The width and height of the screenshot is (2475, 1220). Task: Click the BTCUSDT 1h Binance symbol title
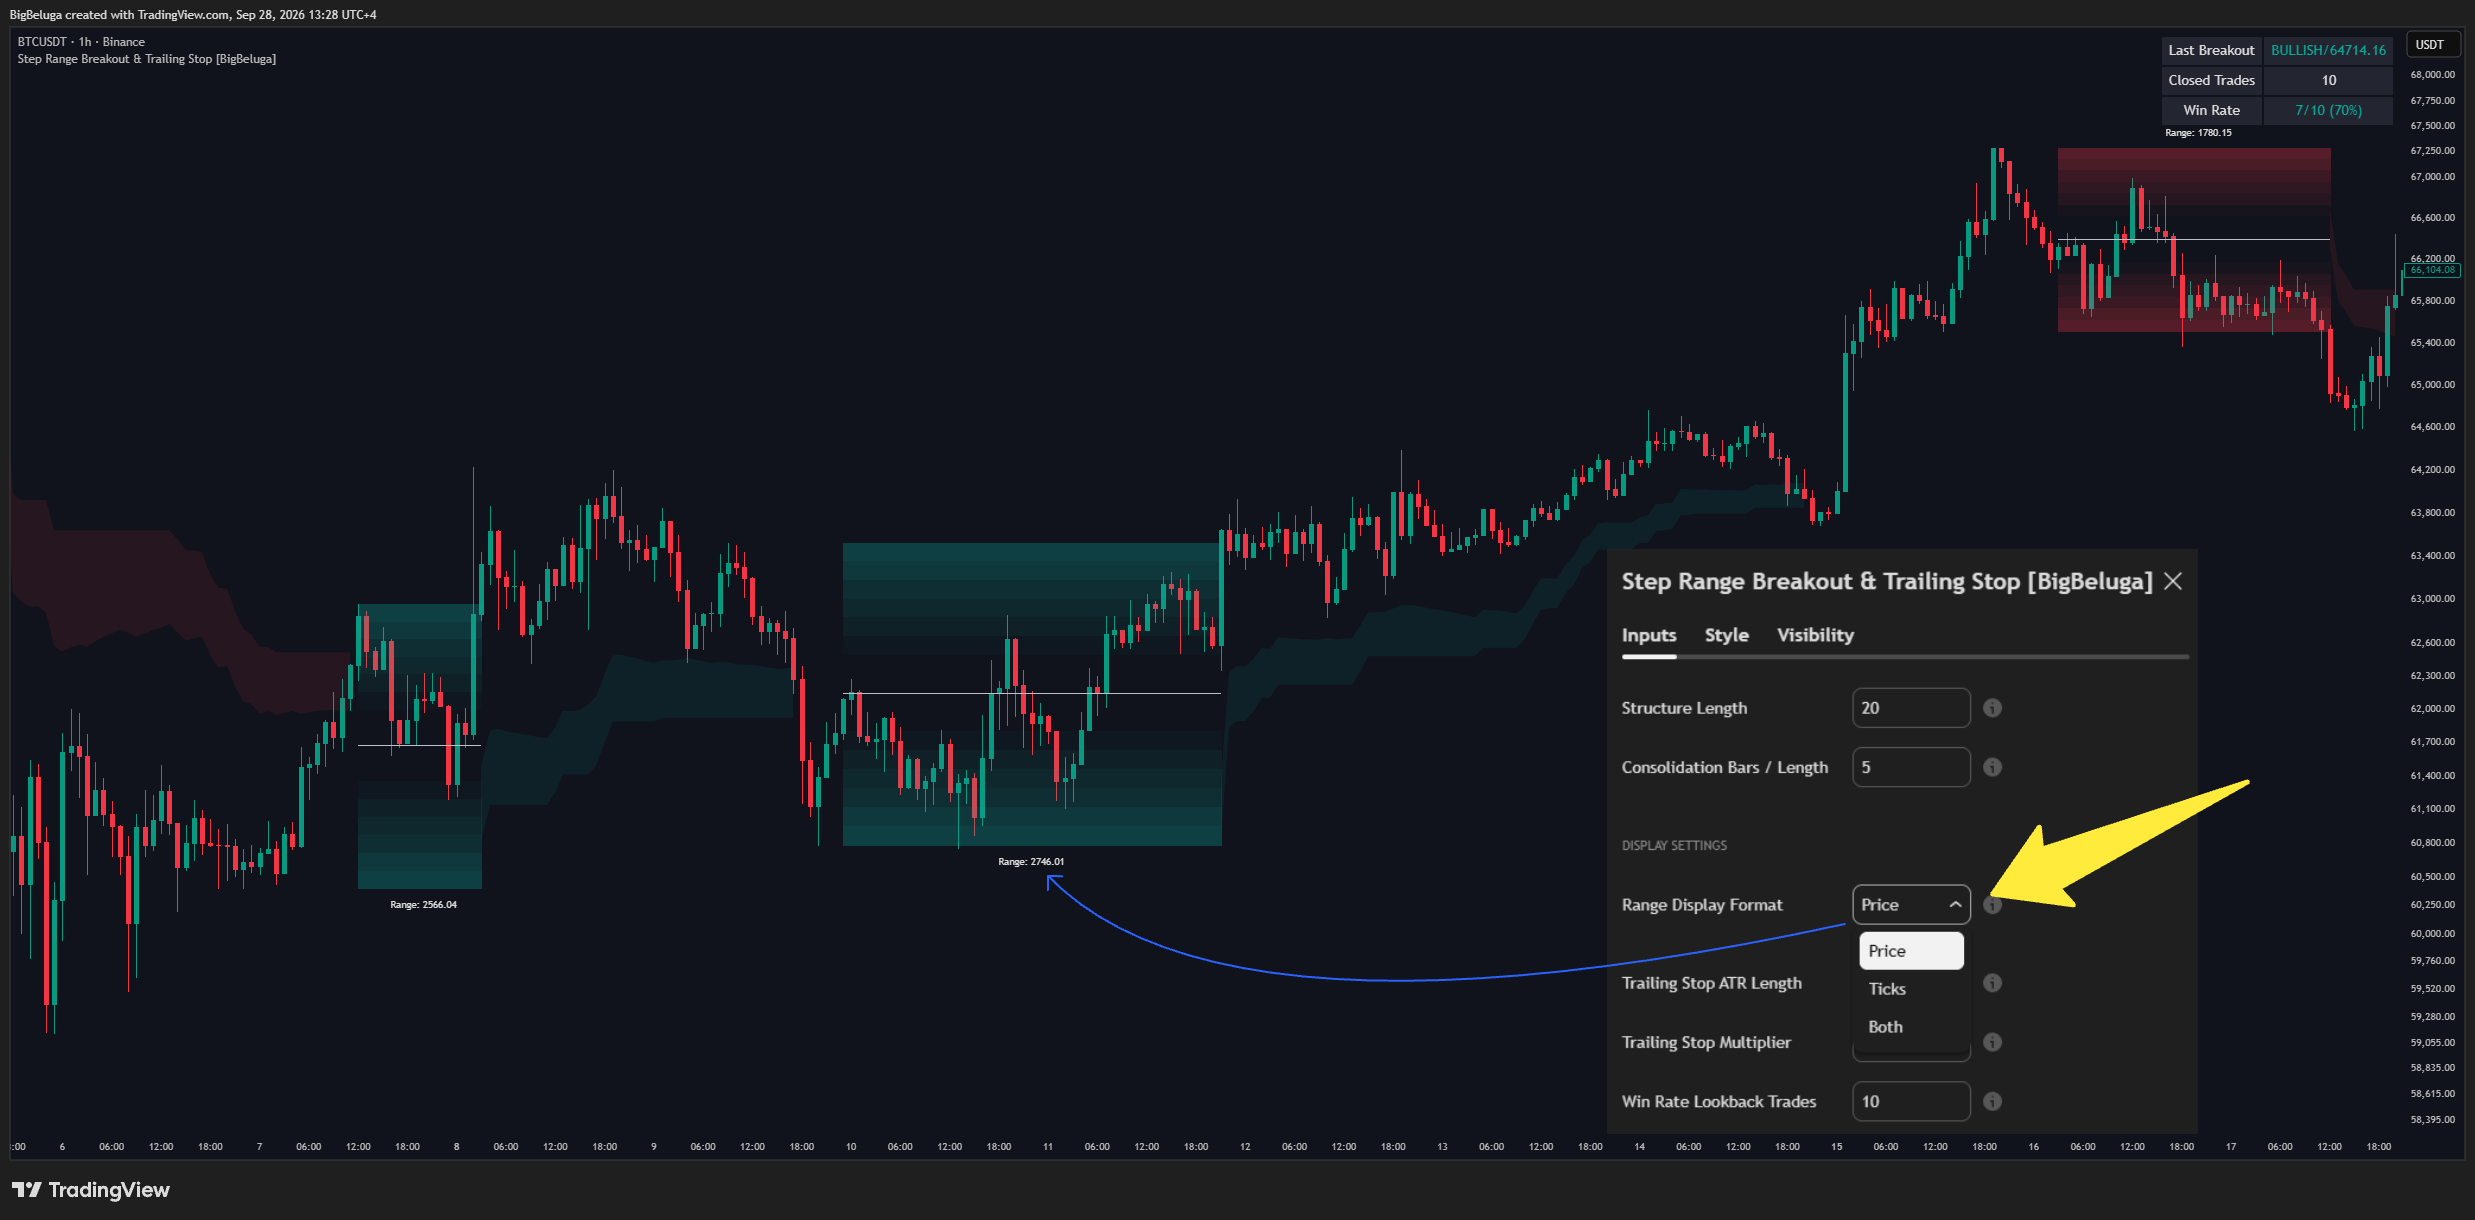(x=81, y=42)
